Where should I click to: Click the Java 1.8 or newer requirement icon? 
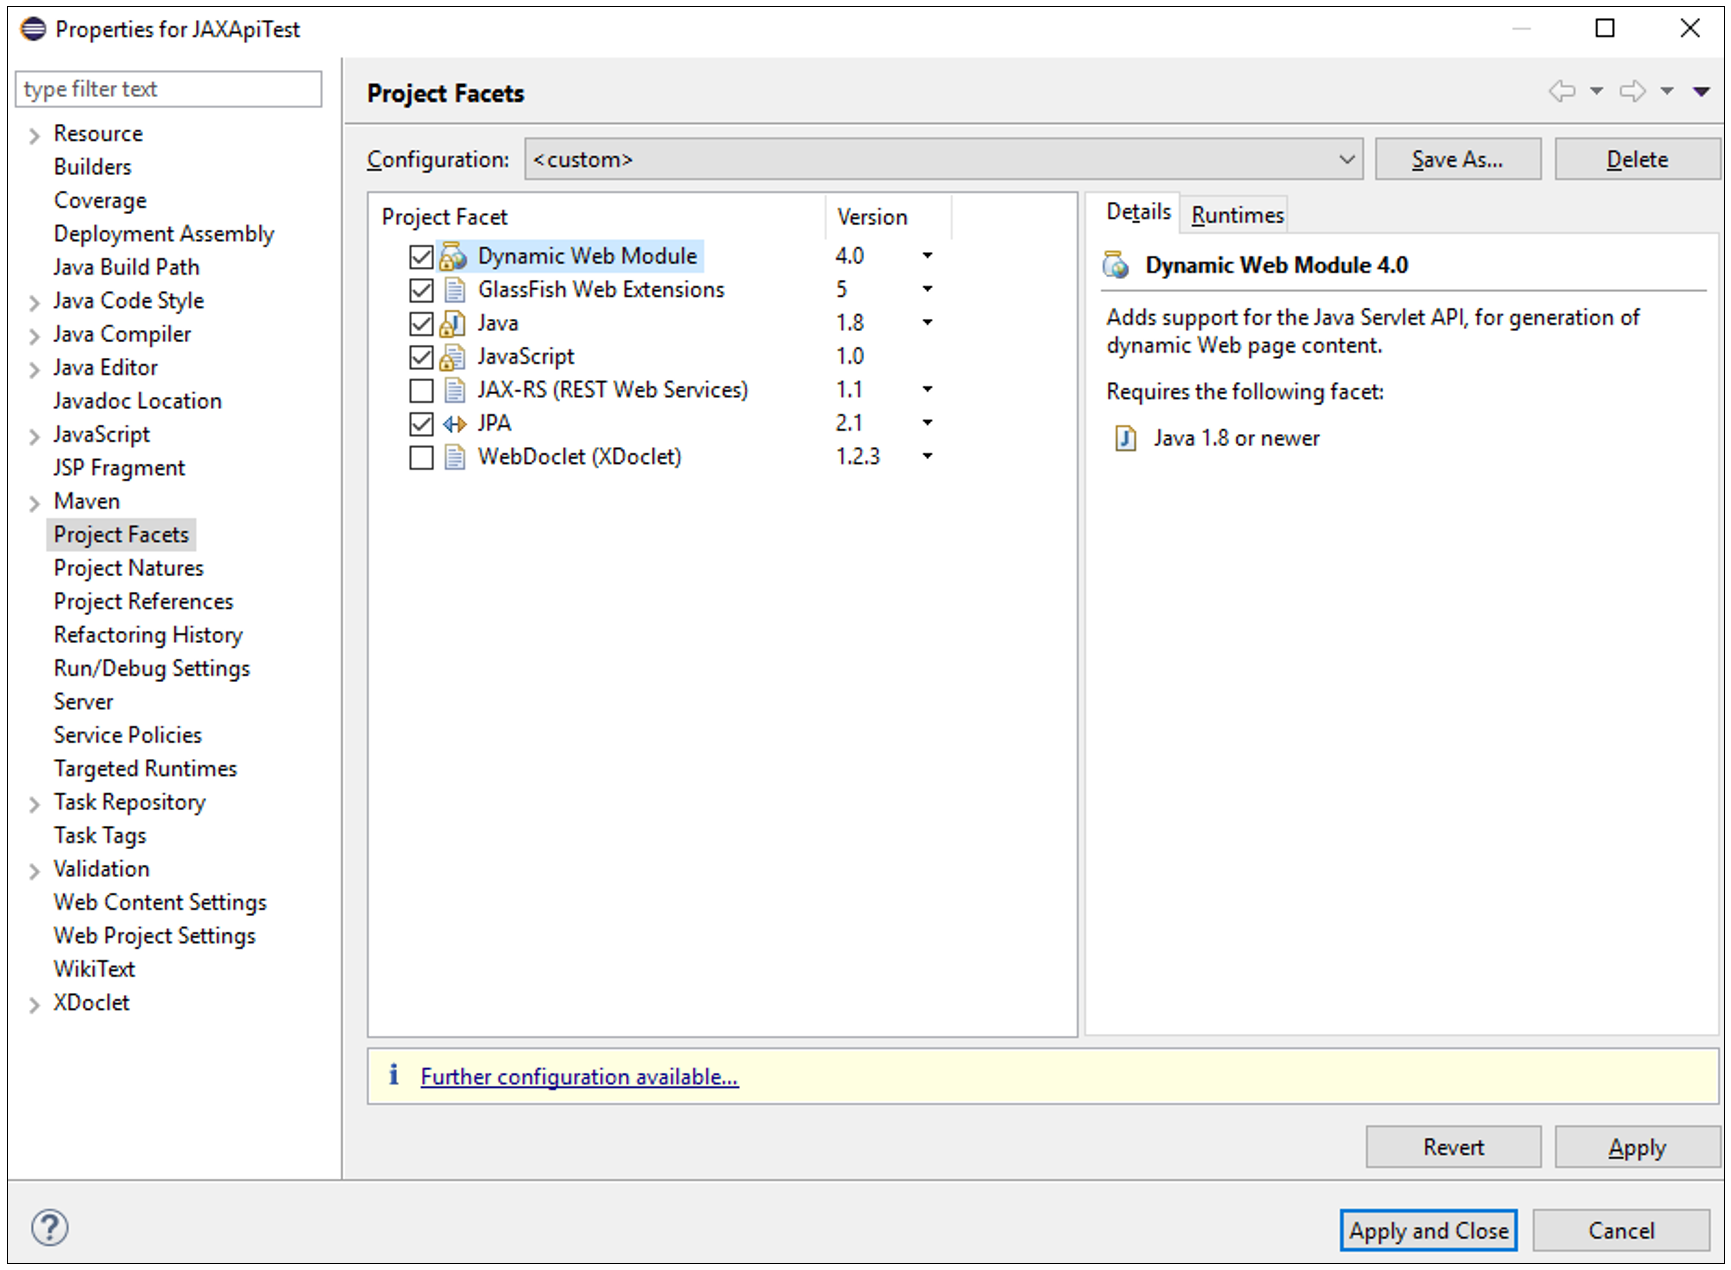click(x=1125, y=439)
